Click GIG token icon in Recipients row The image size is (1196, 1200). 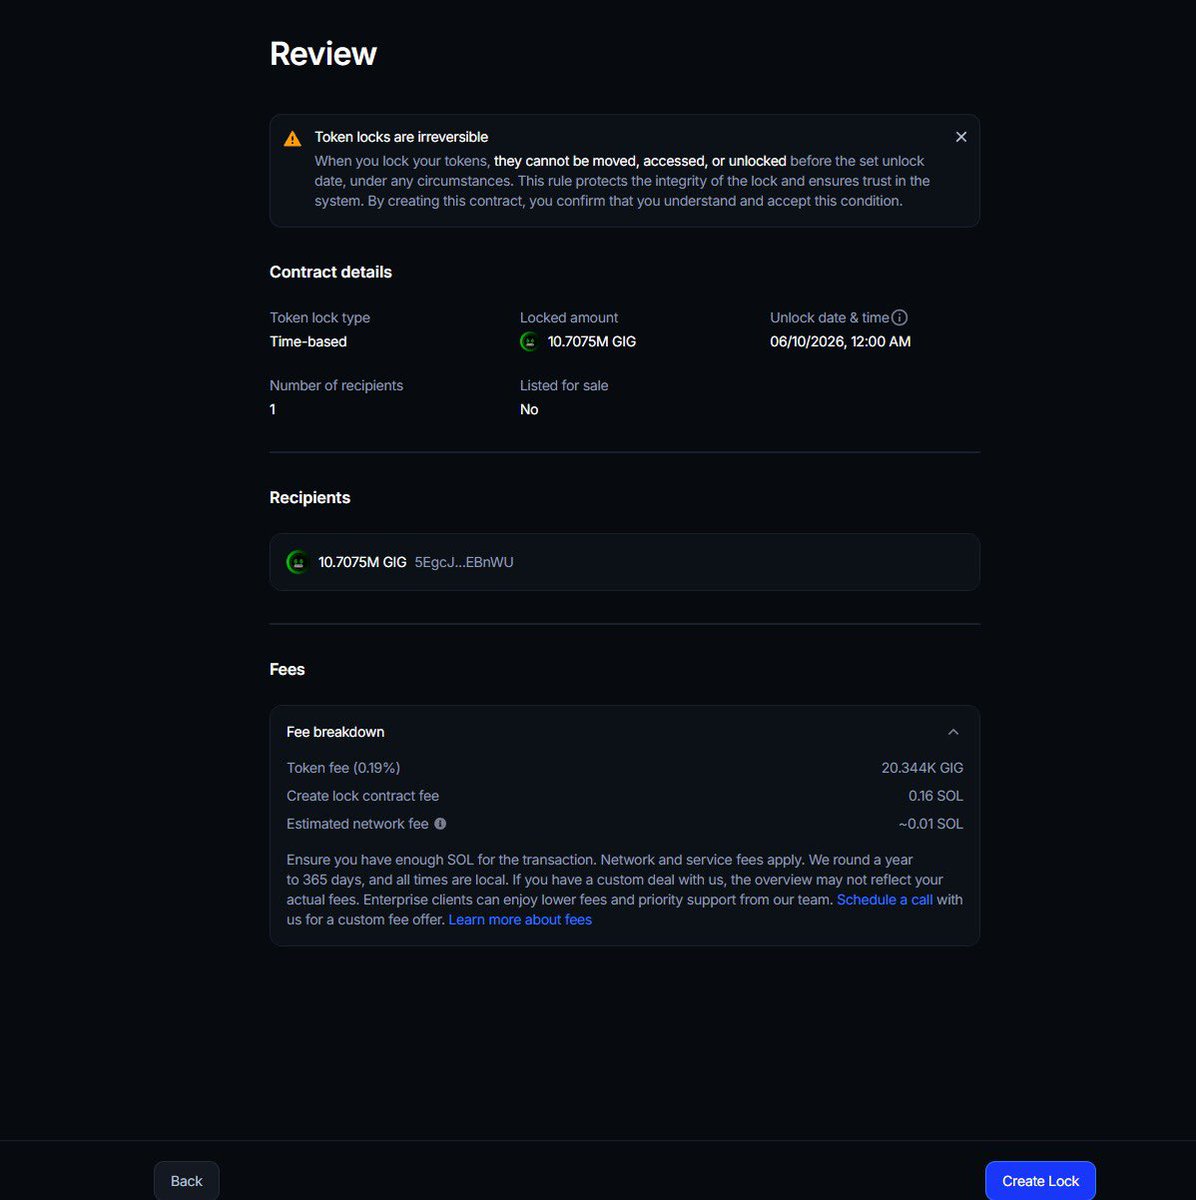click(x=297, y=562)
